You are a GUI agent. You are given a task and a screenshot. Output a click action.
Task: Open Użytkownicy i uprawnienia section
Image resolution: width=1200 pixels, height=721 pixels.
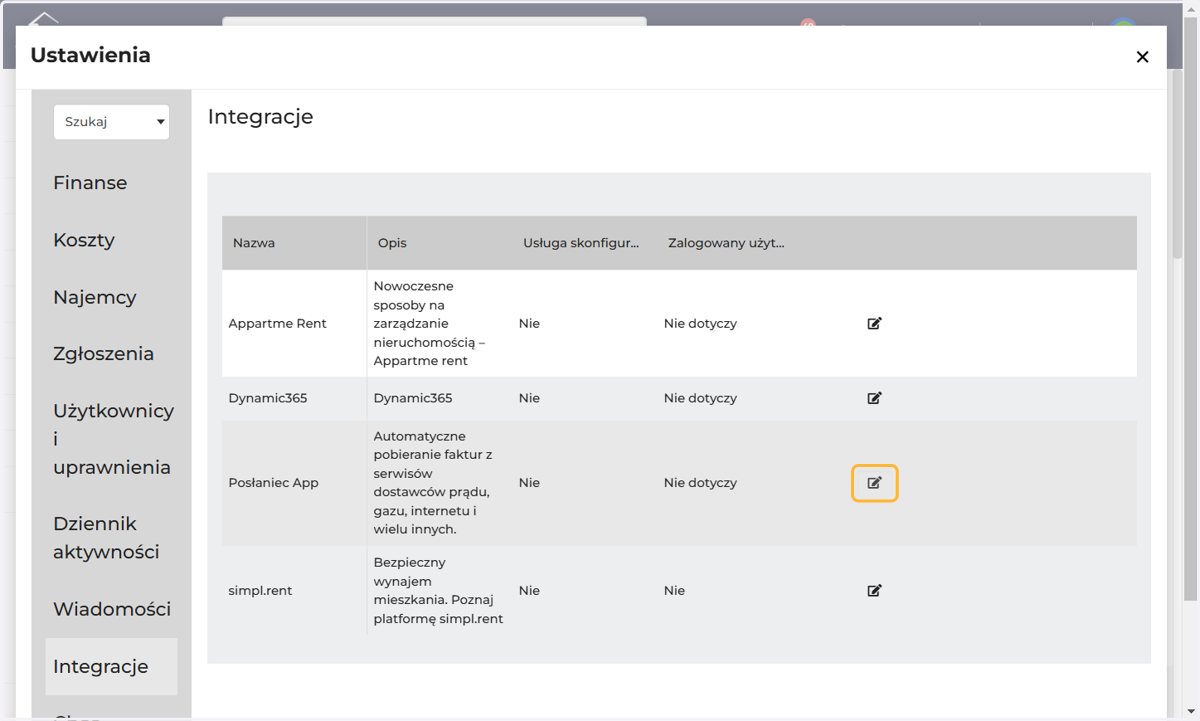coord(113,439)
